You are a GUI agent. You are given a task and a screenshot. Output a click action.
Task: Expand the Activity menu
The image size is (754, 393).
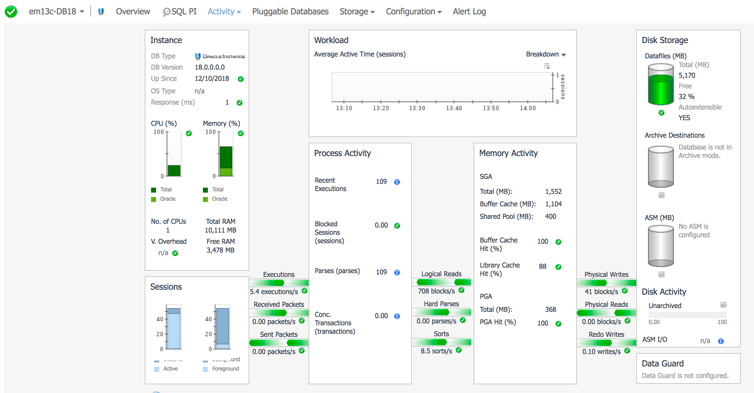(224, 12)
